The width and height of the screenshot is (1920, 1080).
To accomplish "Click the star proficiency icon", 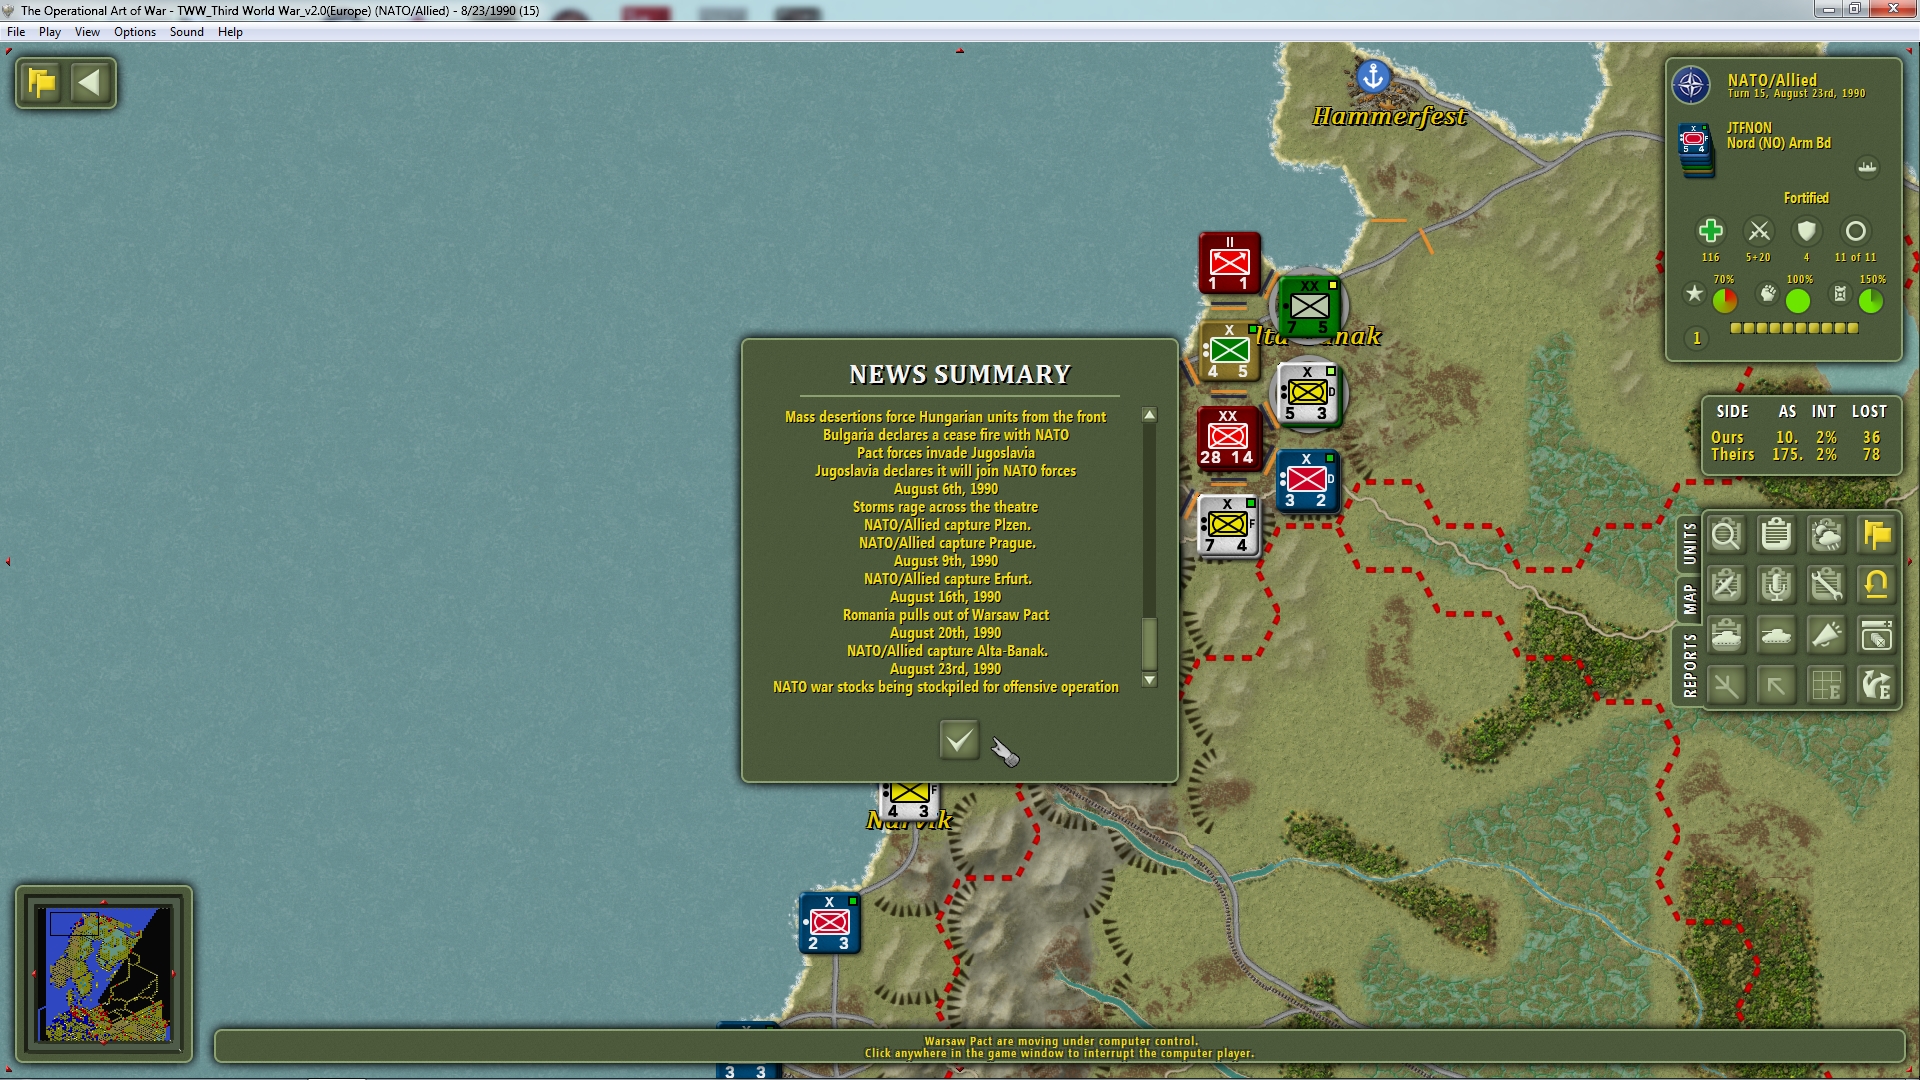I will click(x=1694, y=293).
